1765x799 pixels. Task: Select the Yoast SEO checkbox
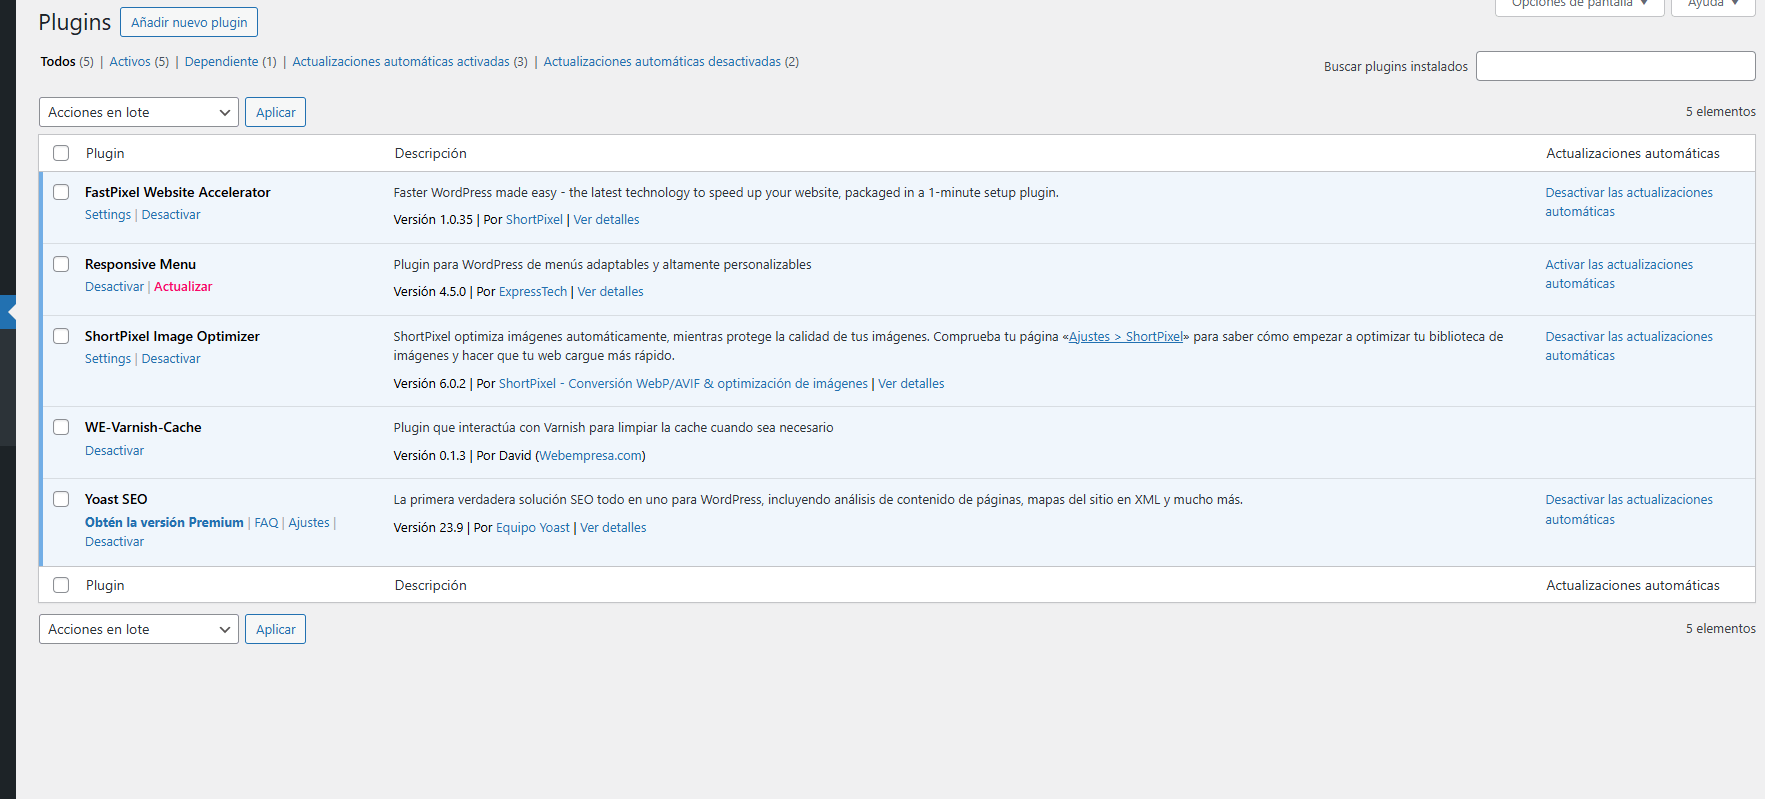coord(61,499)
